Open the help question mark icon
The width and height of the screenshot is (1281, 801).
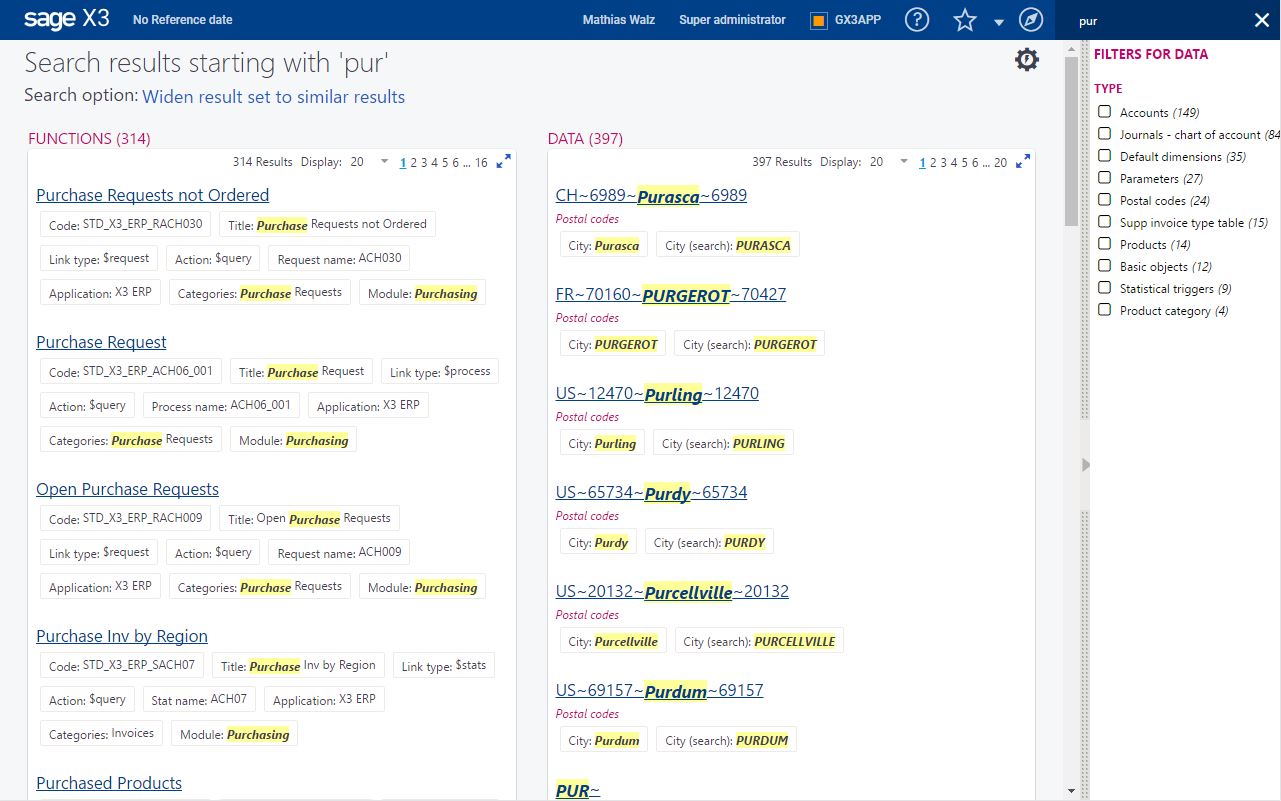pyautogui.click(x=916, y=20)
